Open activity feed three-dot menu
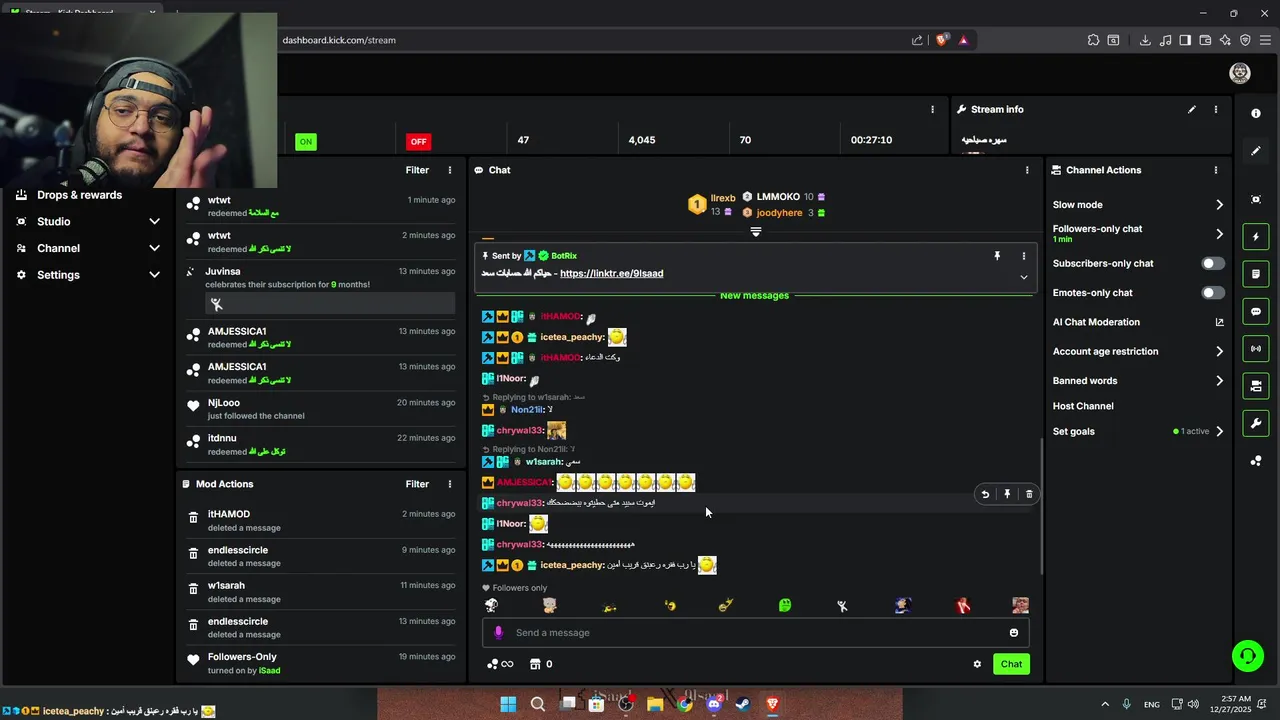The height and width of the screenshot is (720, 1280). (x=449, y=170)
